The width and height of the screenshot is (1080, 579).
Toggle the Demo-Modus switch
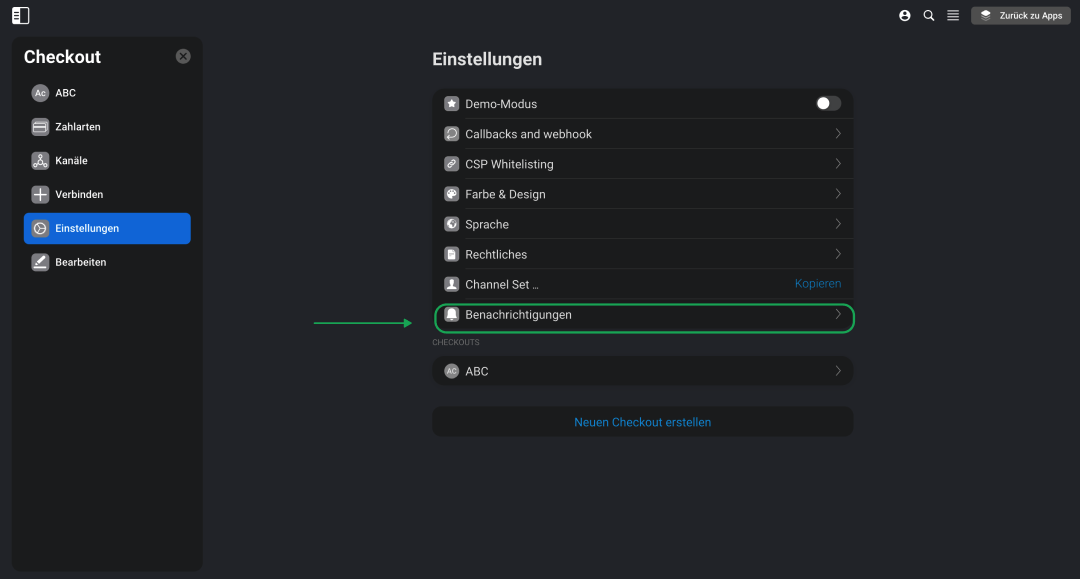828,103
